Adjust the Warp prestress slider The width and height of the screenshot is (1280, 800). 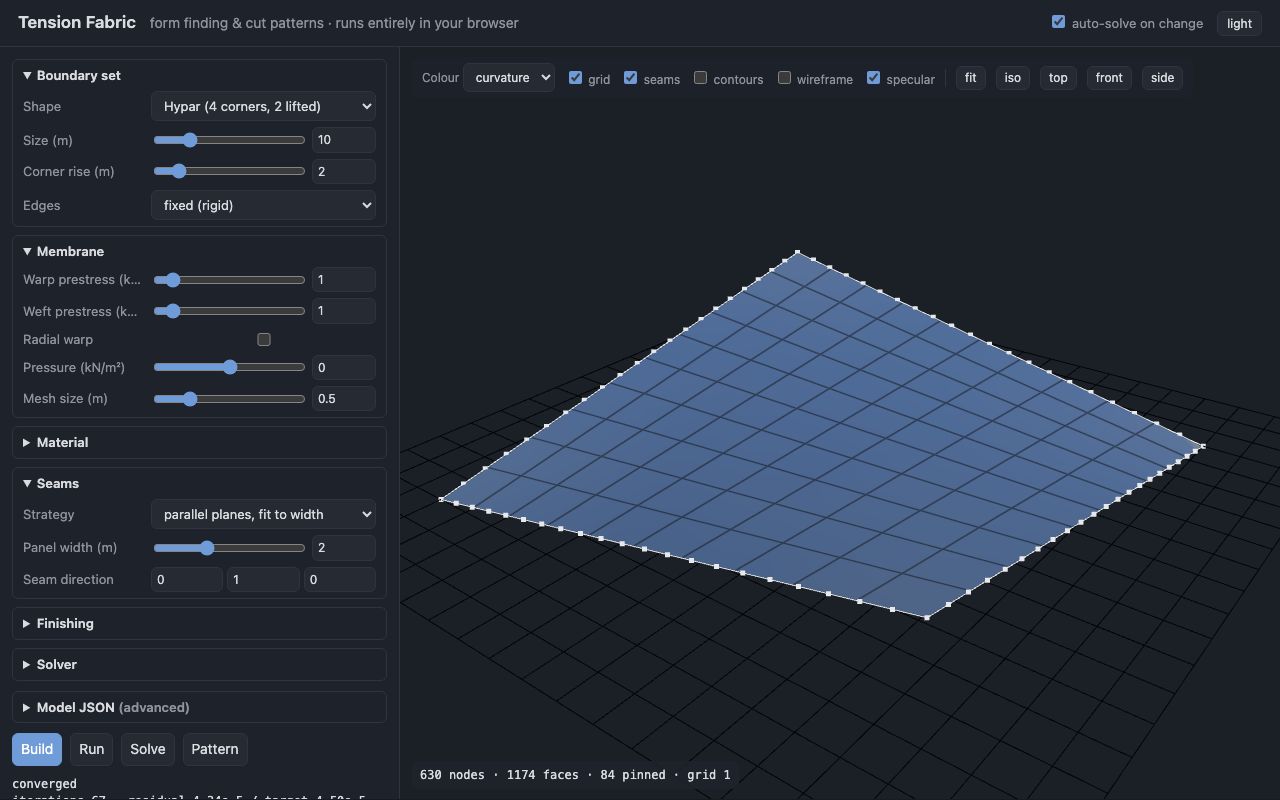coord(229,280)
